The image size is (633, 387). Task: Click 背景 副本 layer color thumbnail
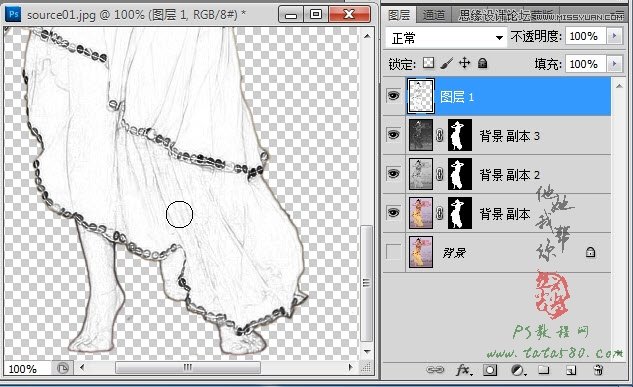pyautogui.click(x=421, y=213)
